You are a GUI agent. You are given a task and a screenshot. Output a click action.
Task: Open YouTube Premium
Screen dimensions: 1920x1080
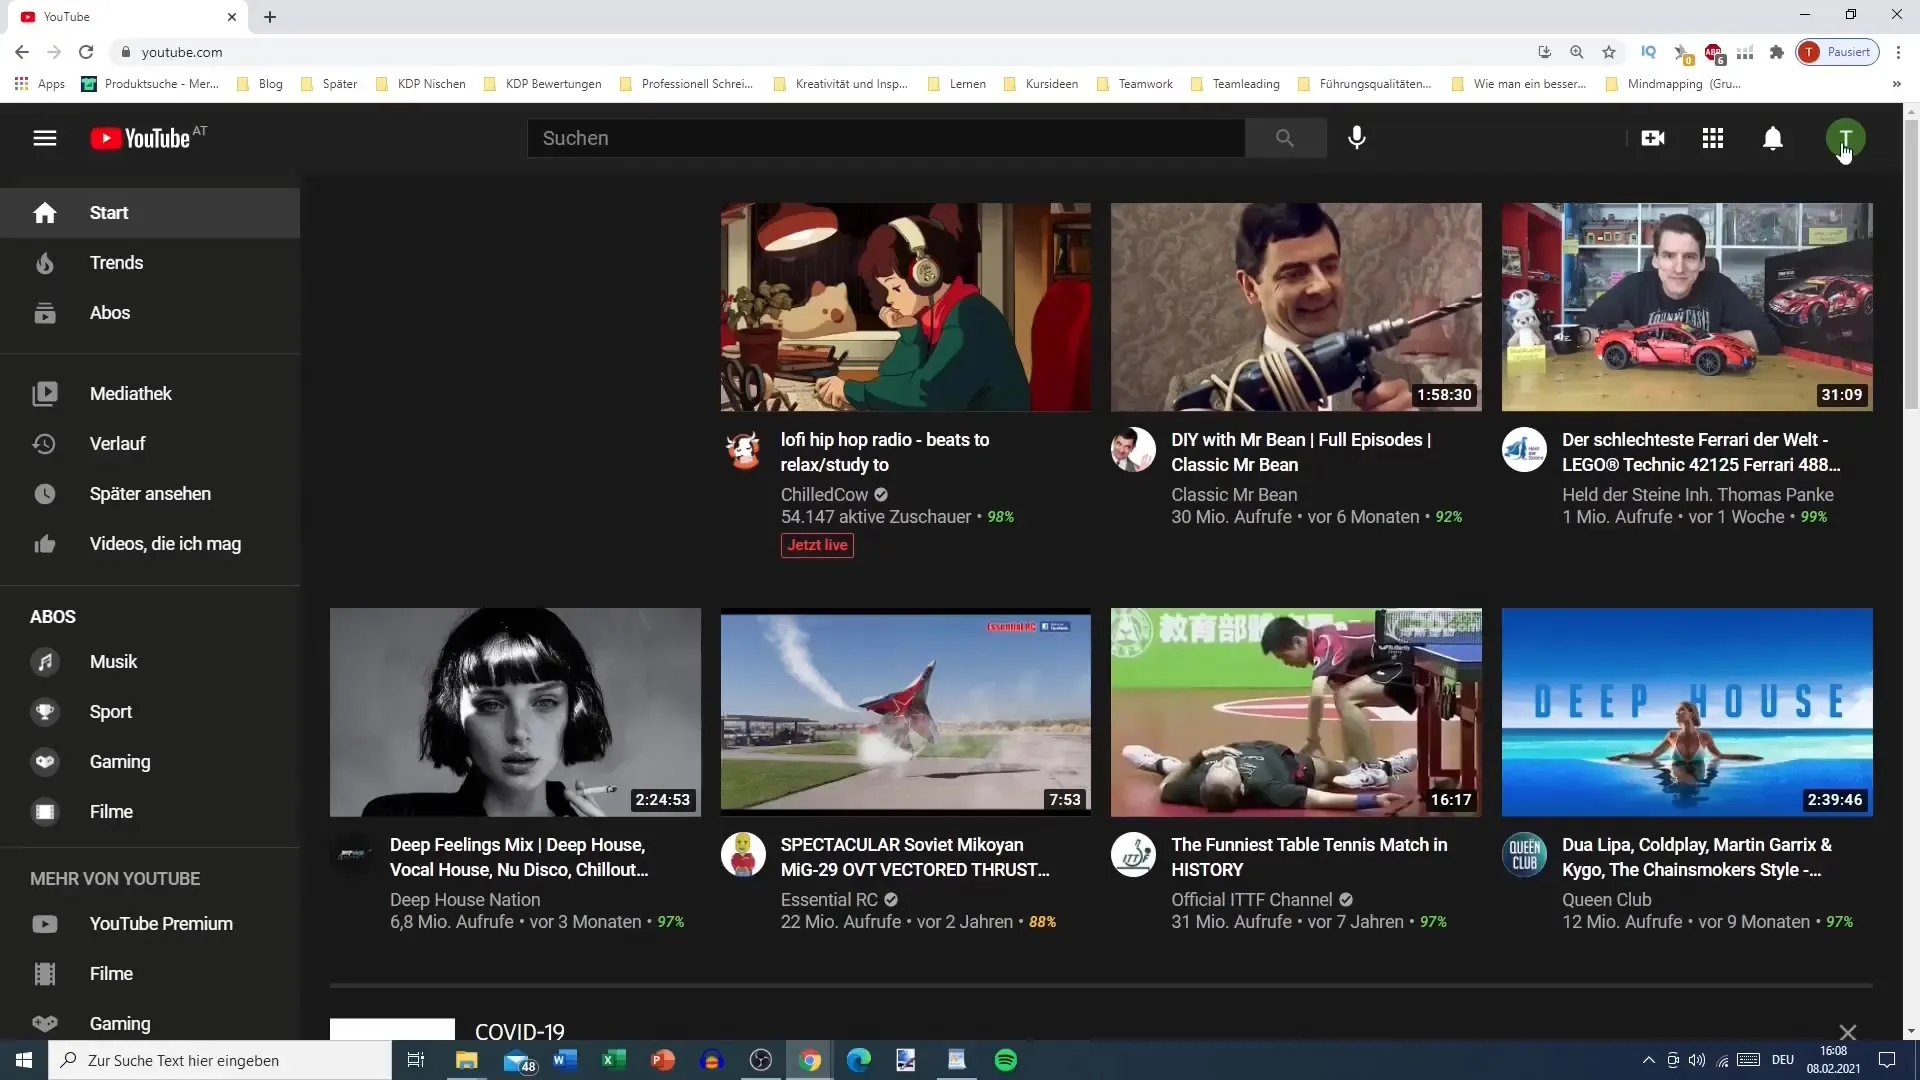pos(150,924)
